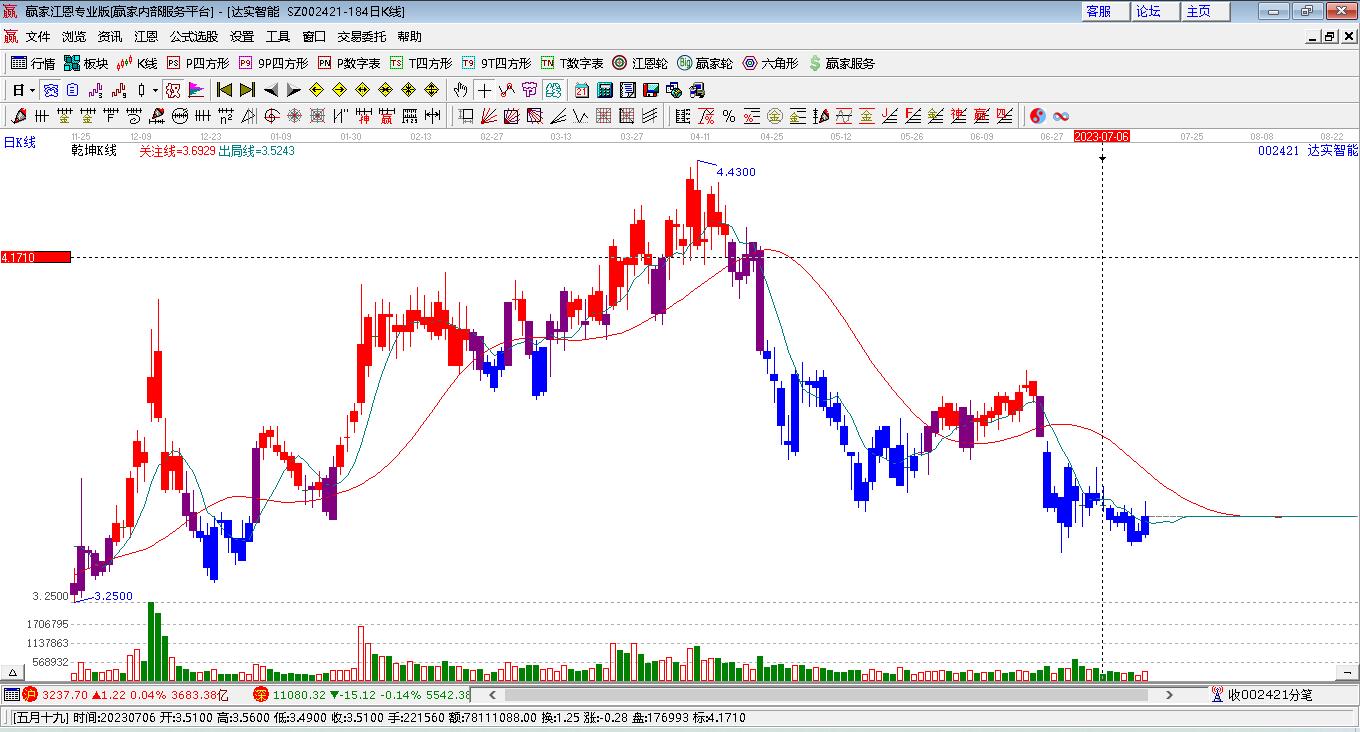Open the 9P四方形 tool
This screenshot has height=732, width=1360.
[273, 63]
